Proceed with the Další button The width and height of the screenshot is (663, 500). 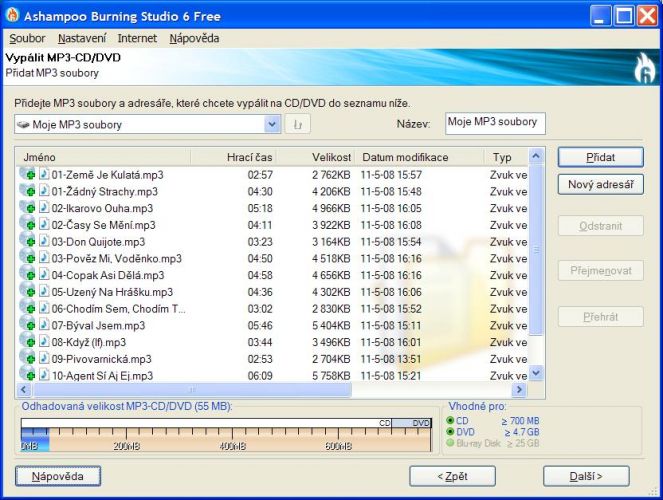[586, 476]
